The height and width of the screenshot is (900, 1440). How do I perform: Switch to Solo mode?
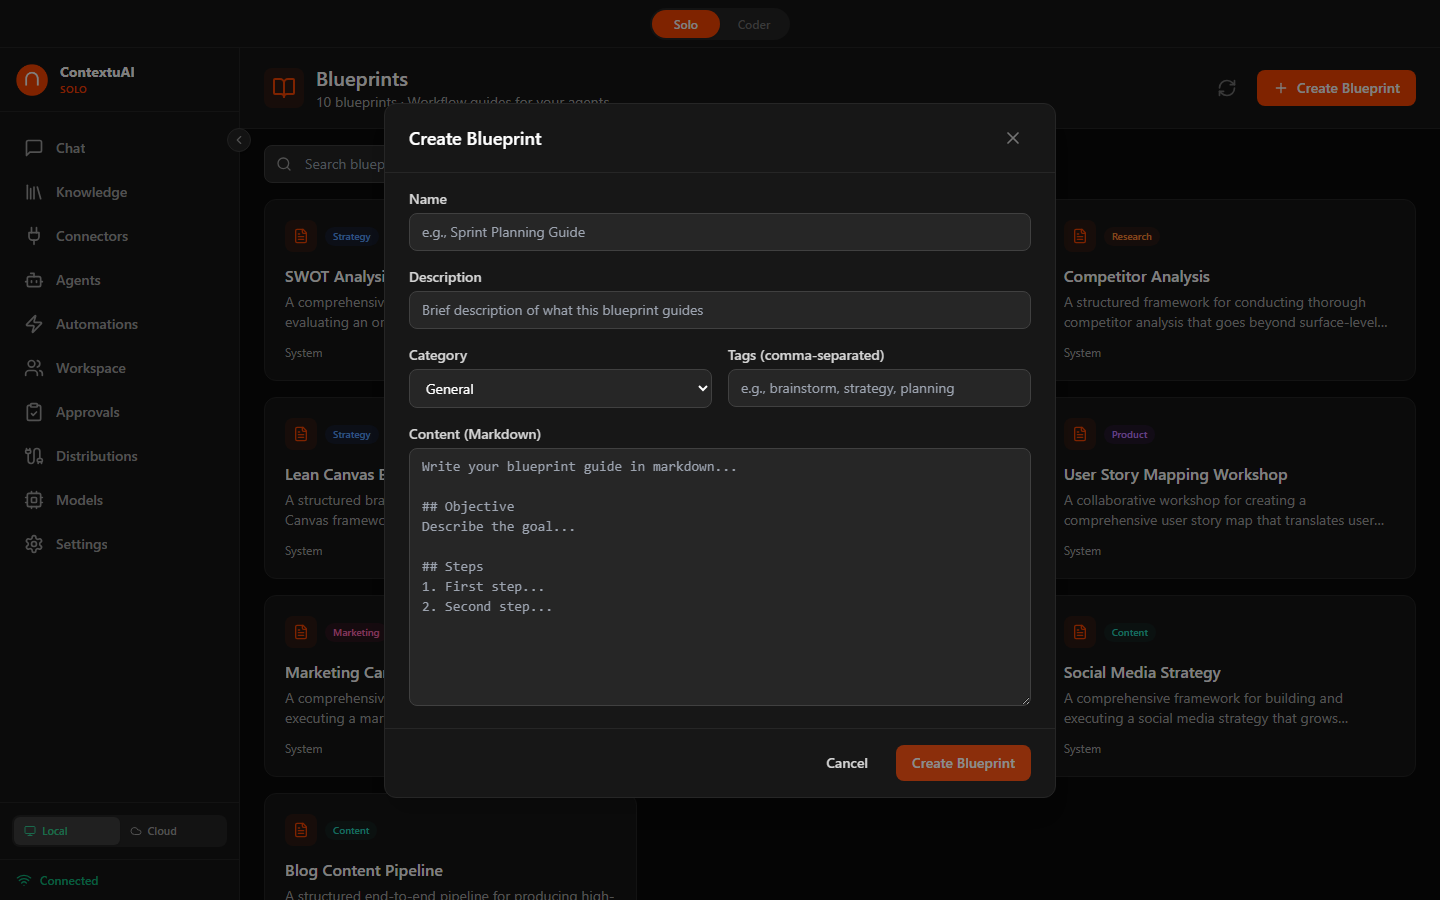pos(686,24)
